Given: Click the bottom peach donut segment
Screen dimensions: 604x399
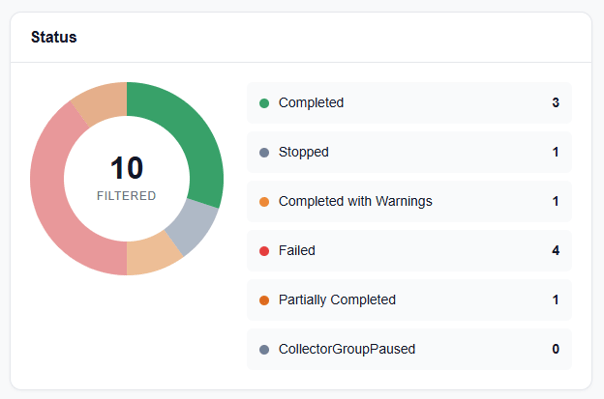Looking at the screenshot, I should tap(151, 254).
